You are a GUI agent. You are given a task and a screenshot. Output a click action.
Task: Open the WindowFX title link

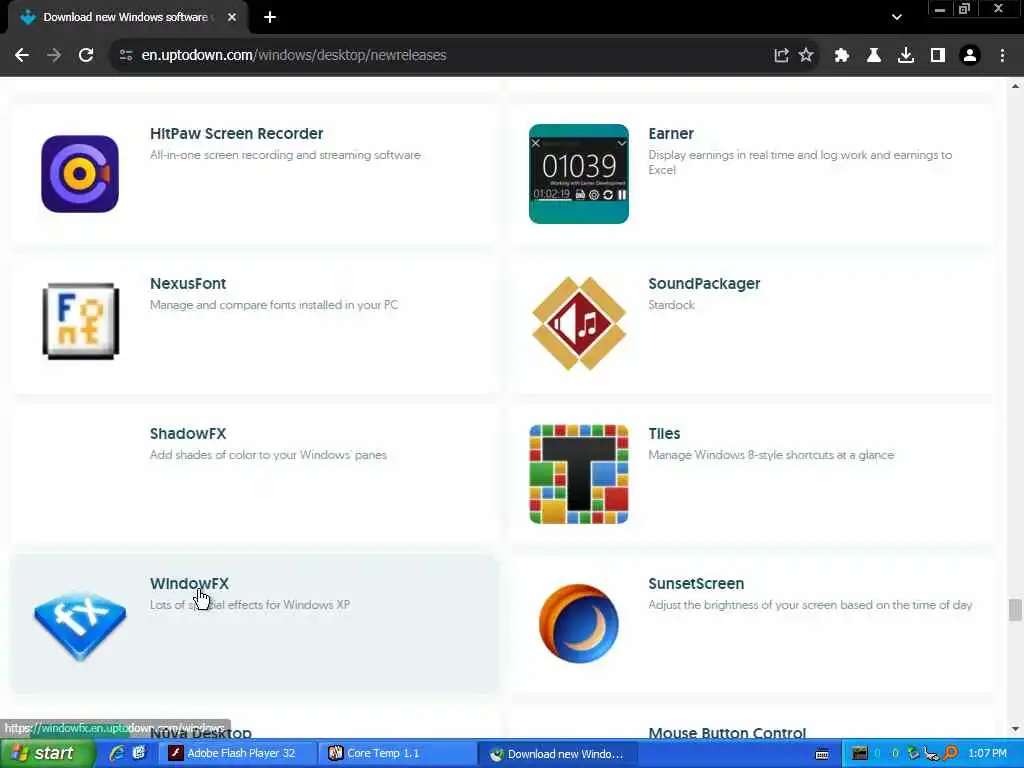(x=189, y=583)
